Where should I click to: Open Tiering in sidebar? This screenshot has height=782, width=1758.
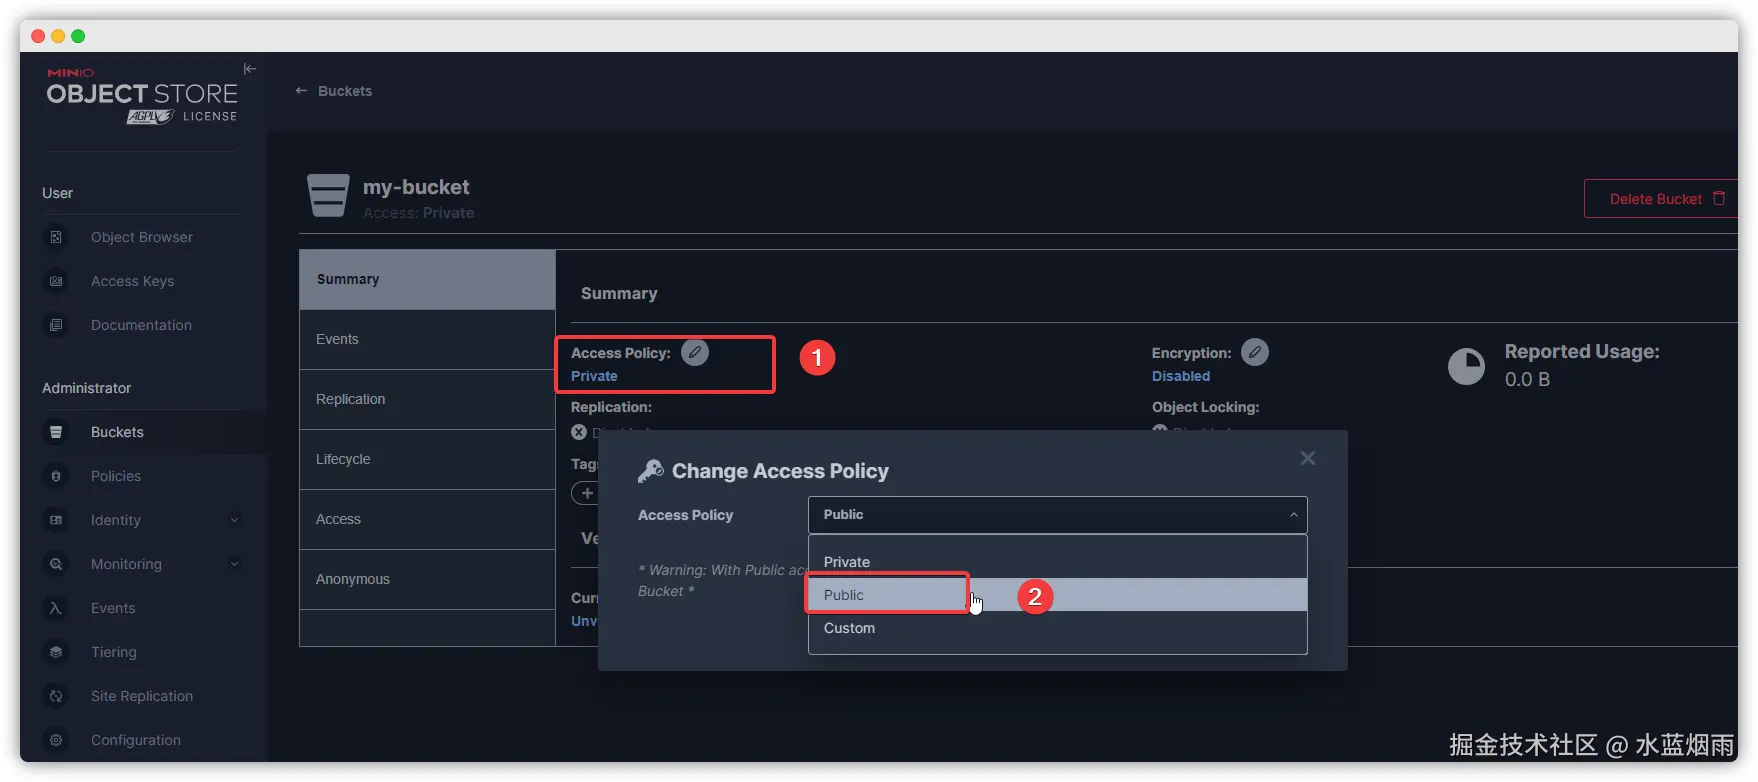coord(114,652)
